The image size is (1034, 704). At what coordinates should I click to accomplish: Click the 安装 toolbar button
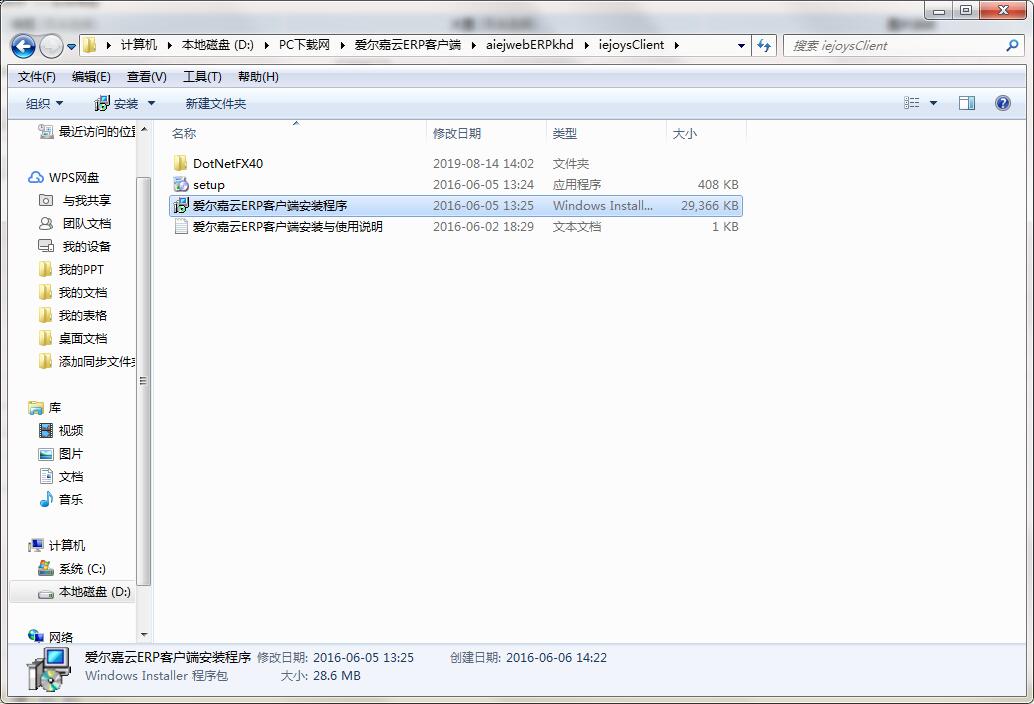125,103
